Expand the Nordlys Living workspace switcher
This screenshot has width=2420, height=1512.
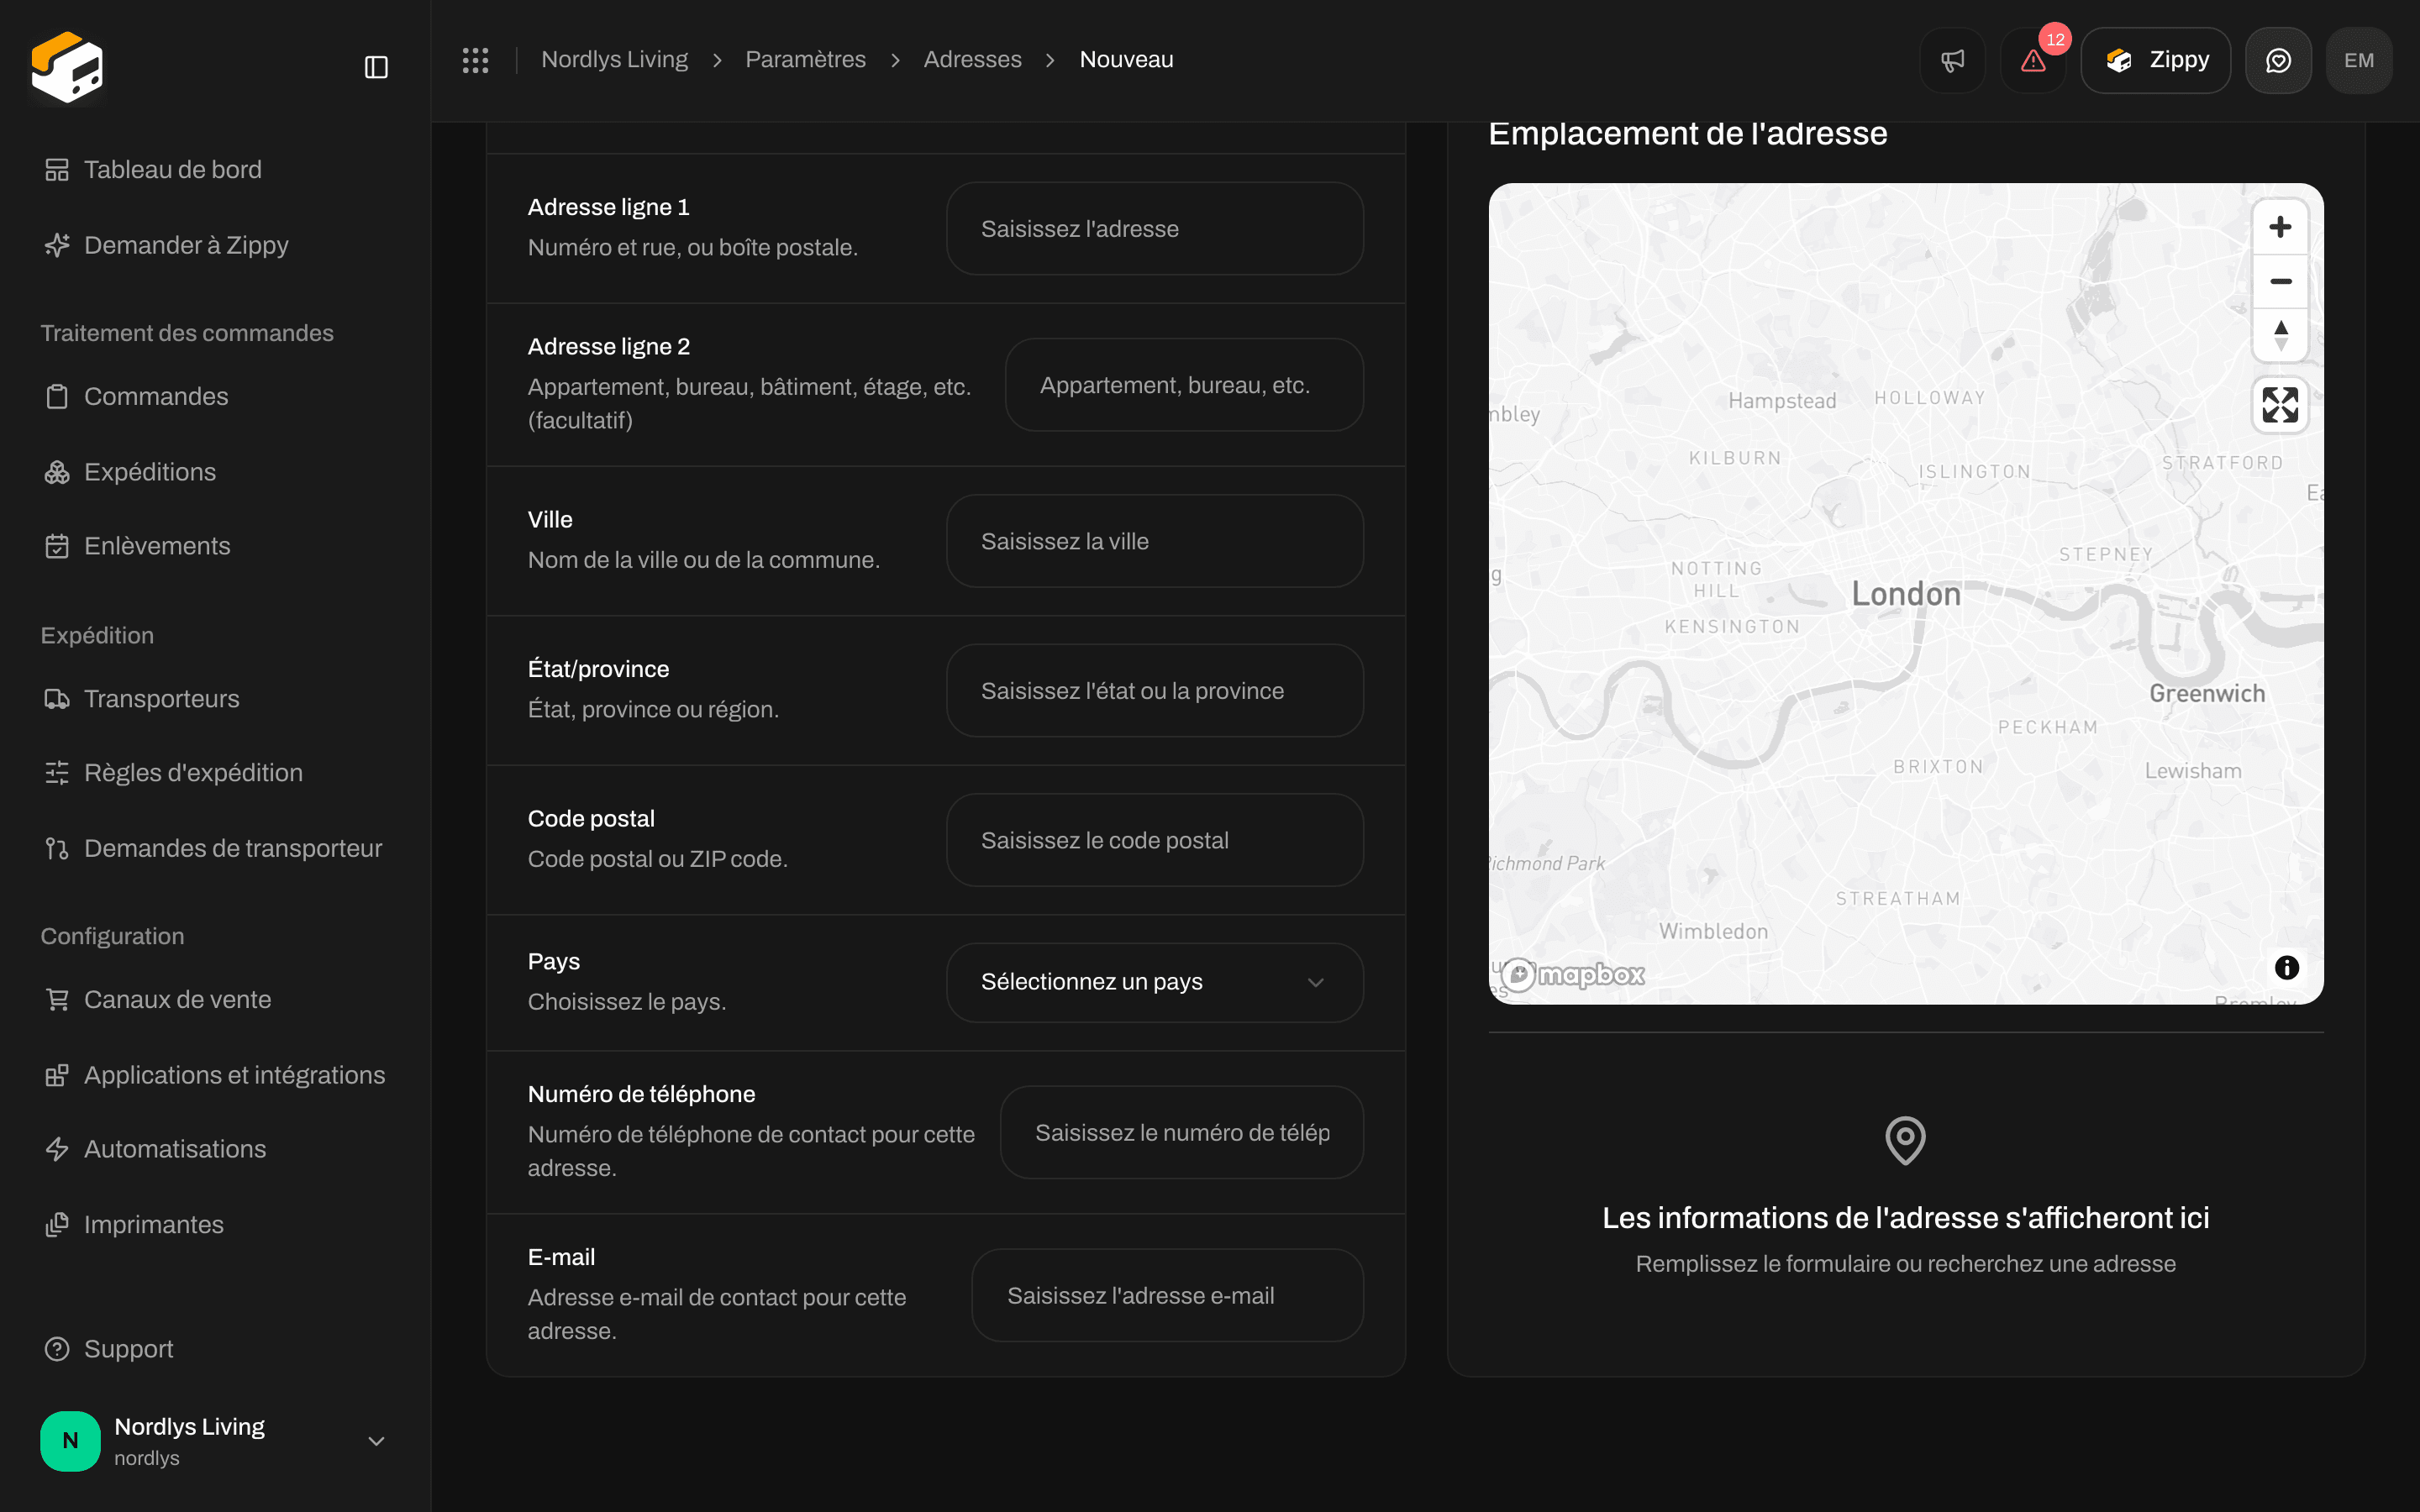[215, 1440]
